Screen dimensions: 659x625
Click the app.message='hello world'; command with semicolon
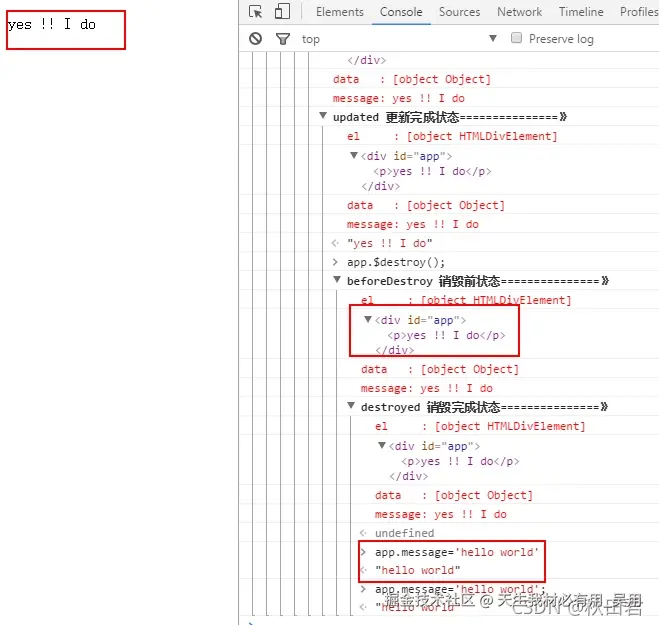pyautogui.click(x=460, y=589)
